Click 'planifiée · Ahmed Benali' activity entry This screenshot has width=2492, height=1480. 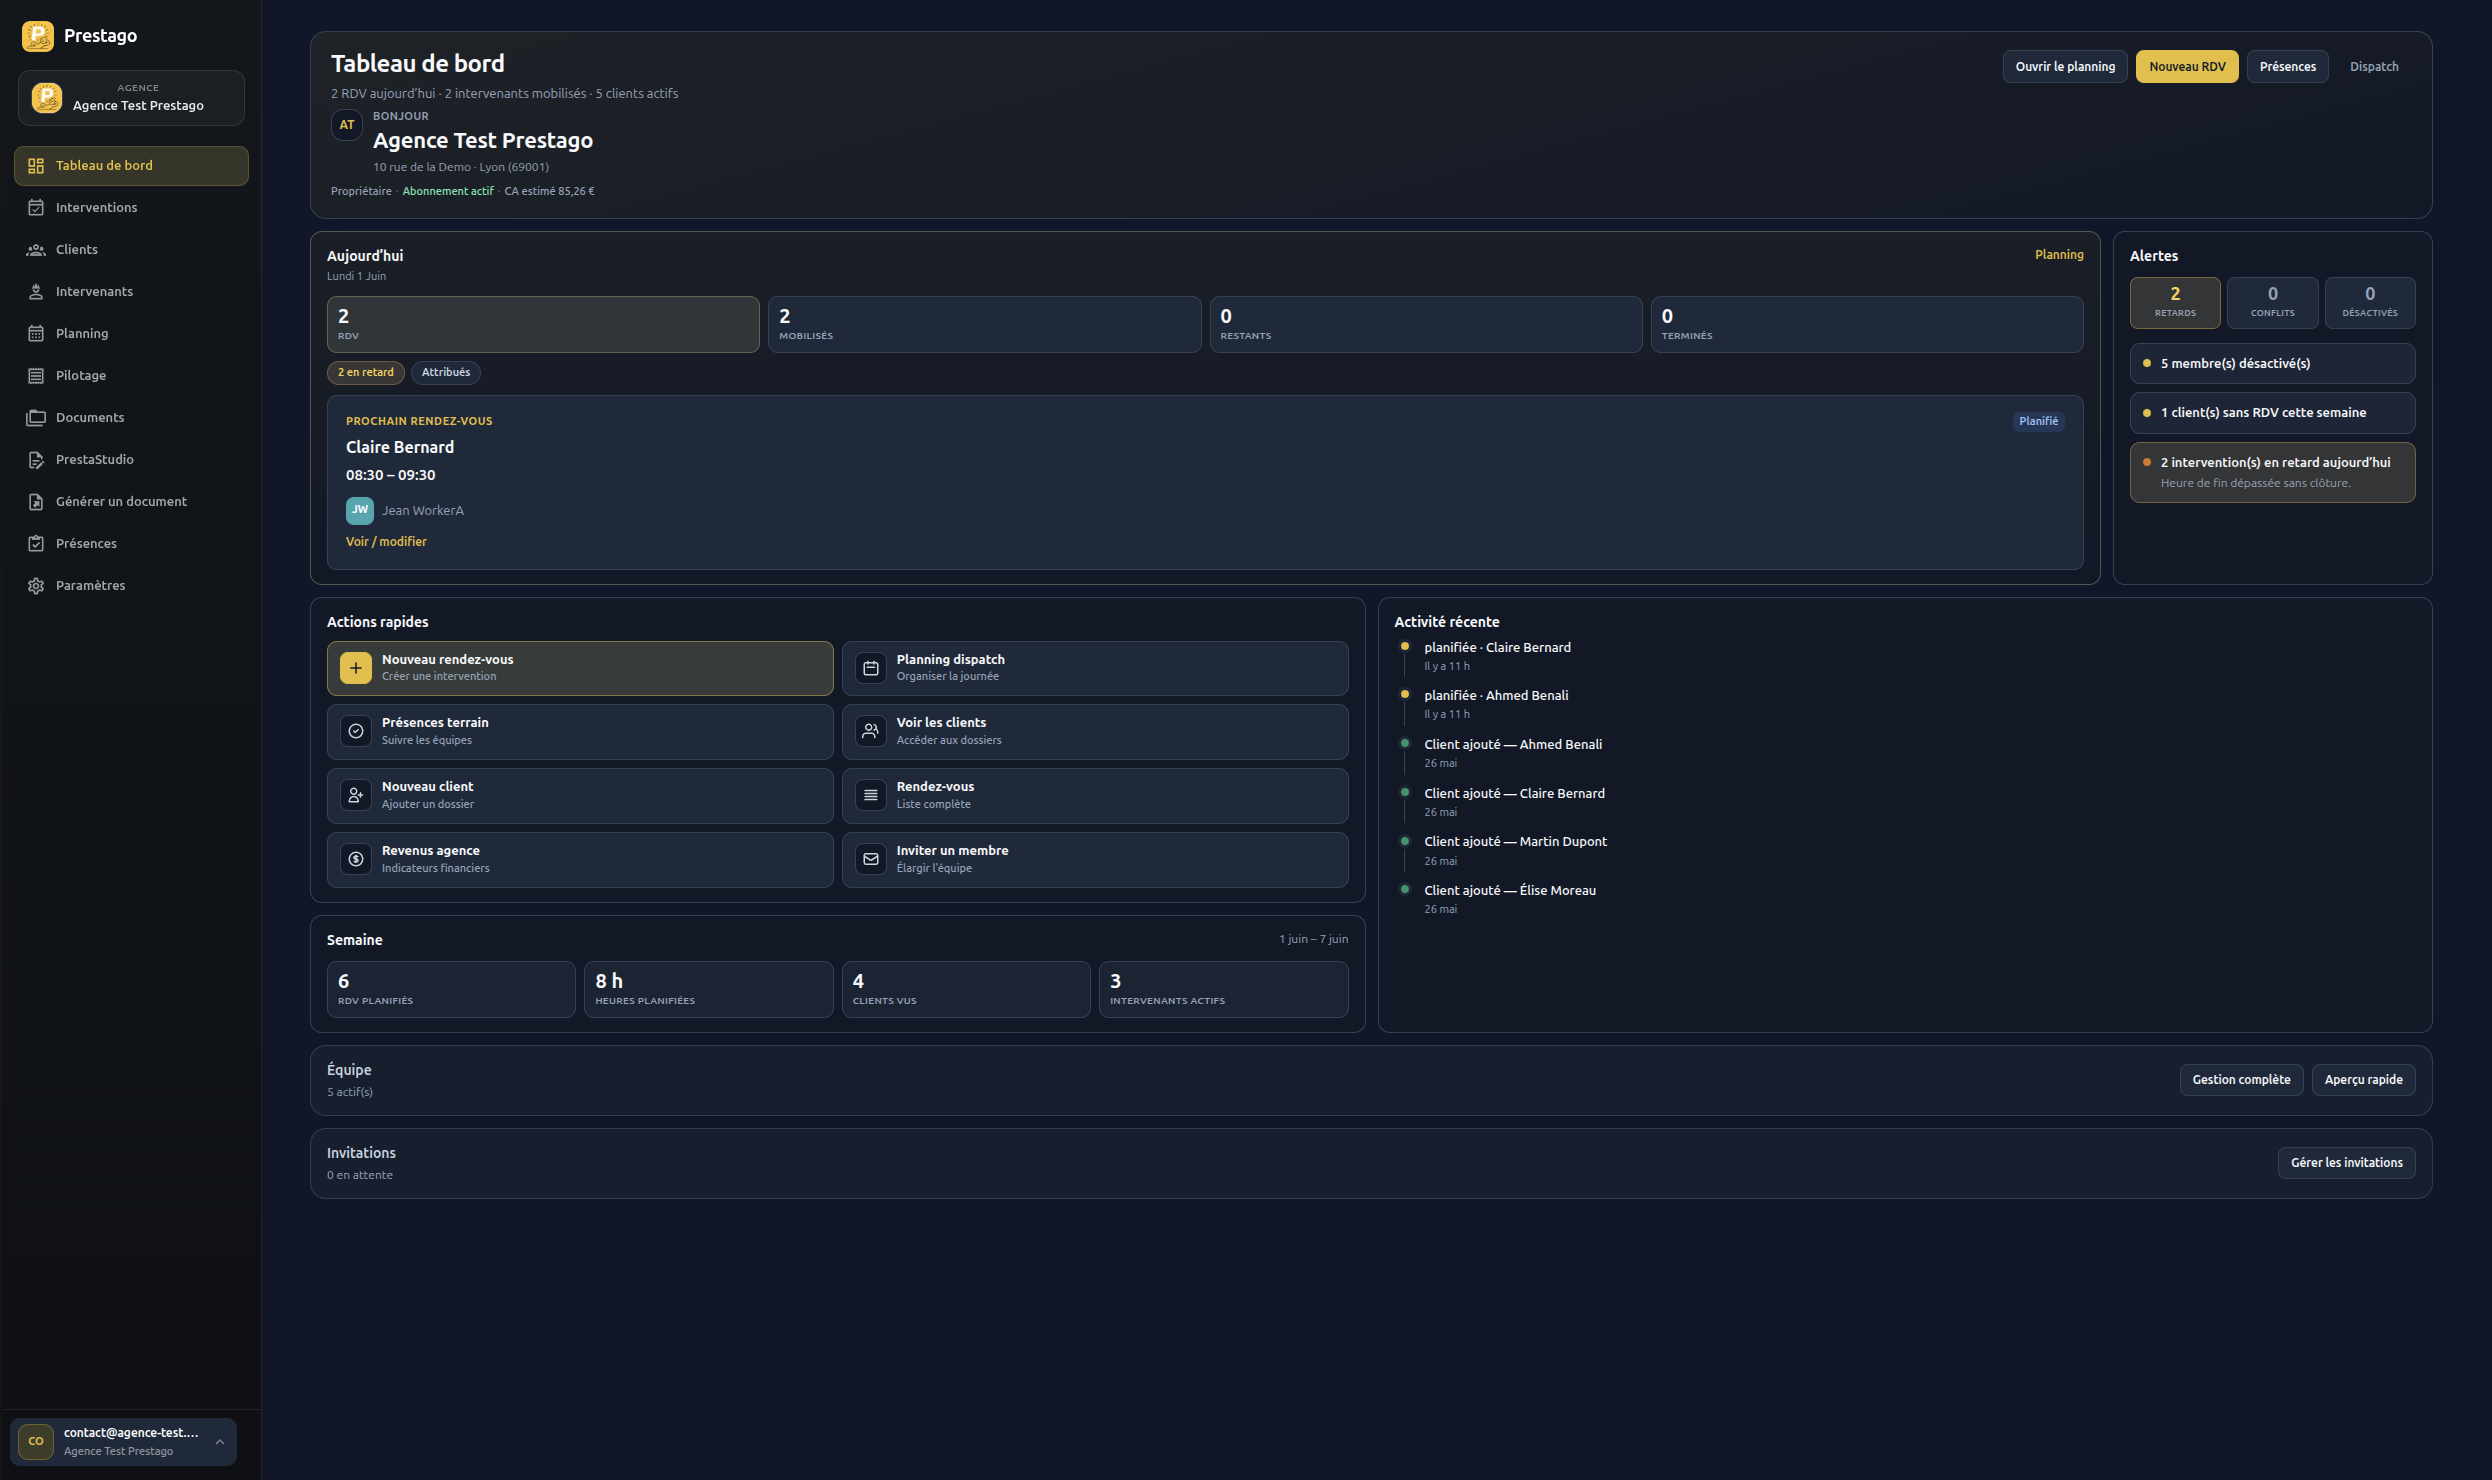pos(1496,696)
